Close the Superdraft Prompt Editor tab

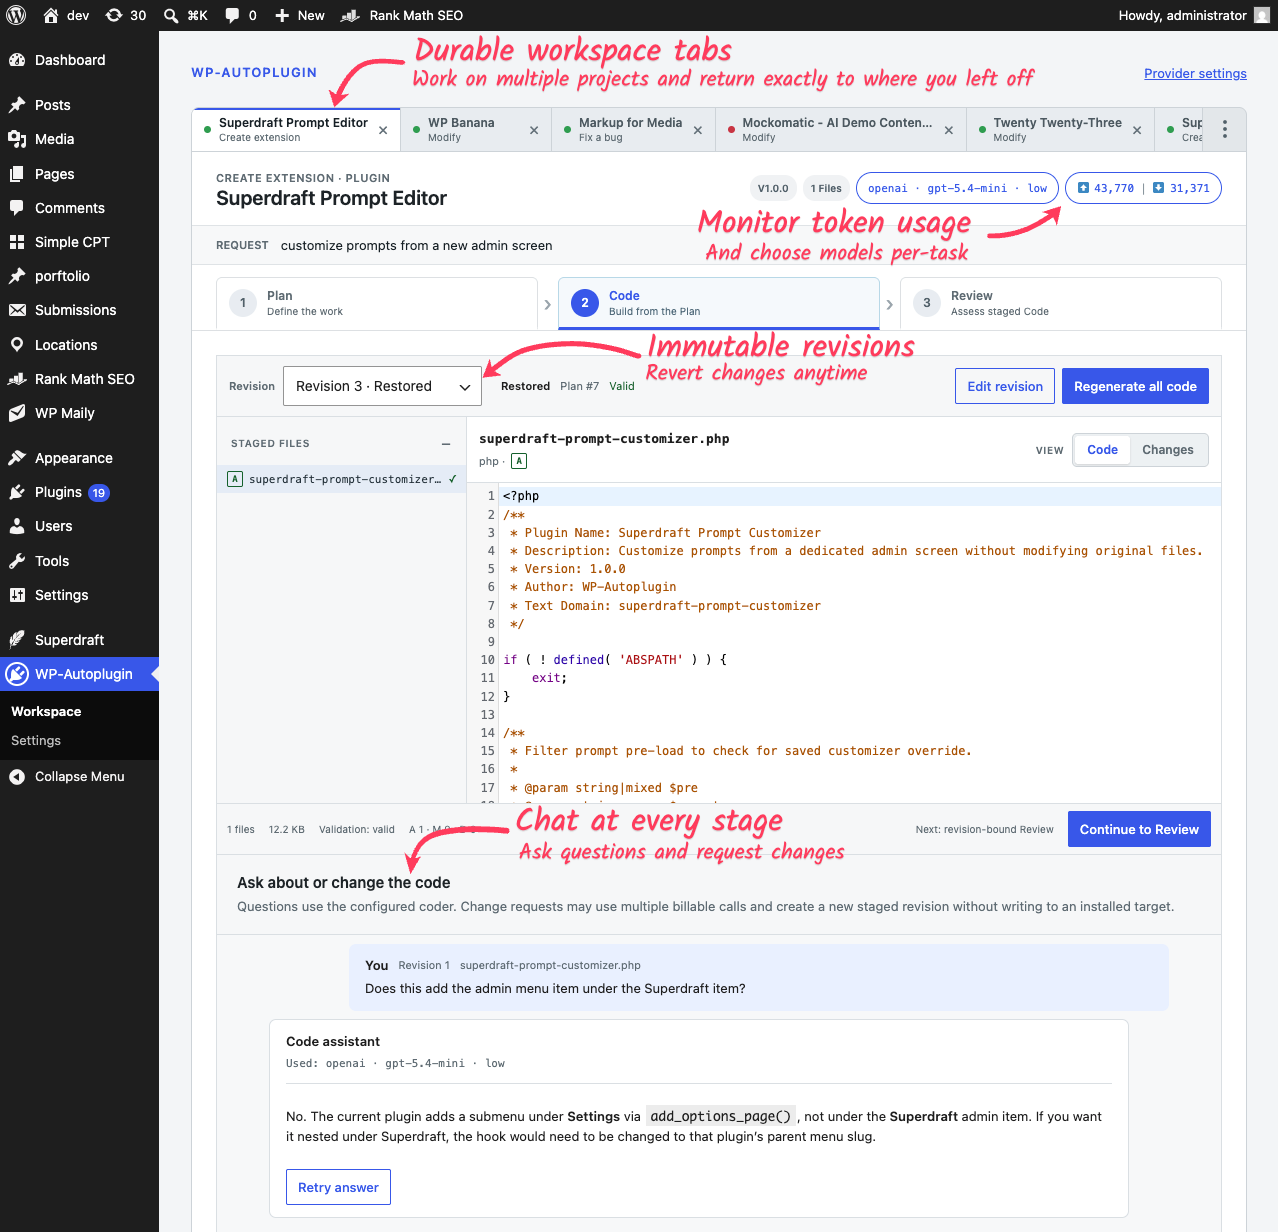pos(383,130)
